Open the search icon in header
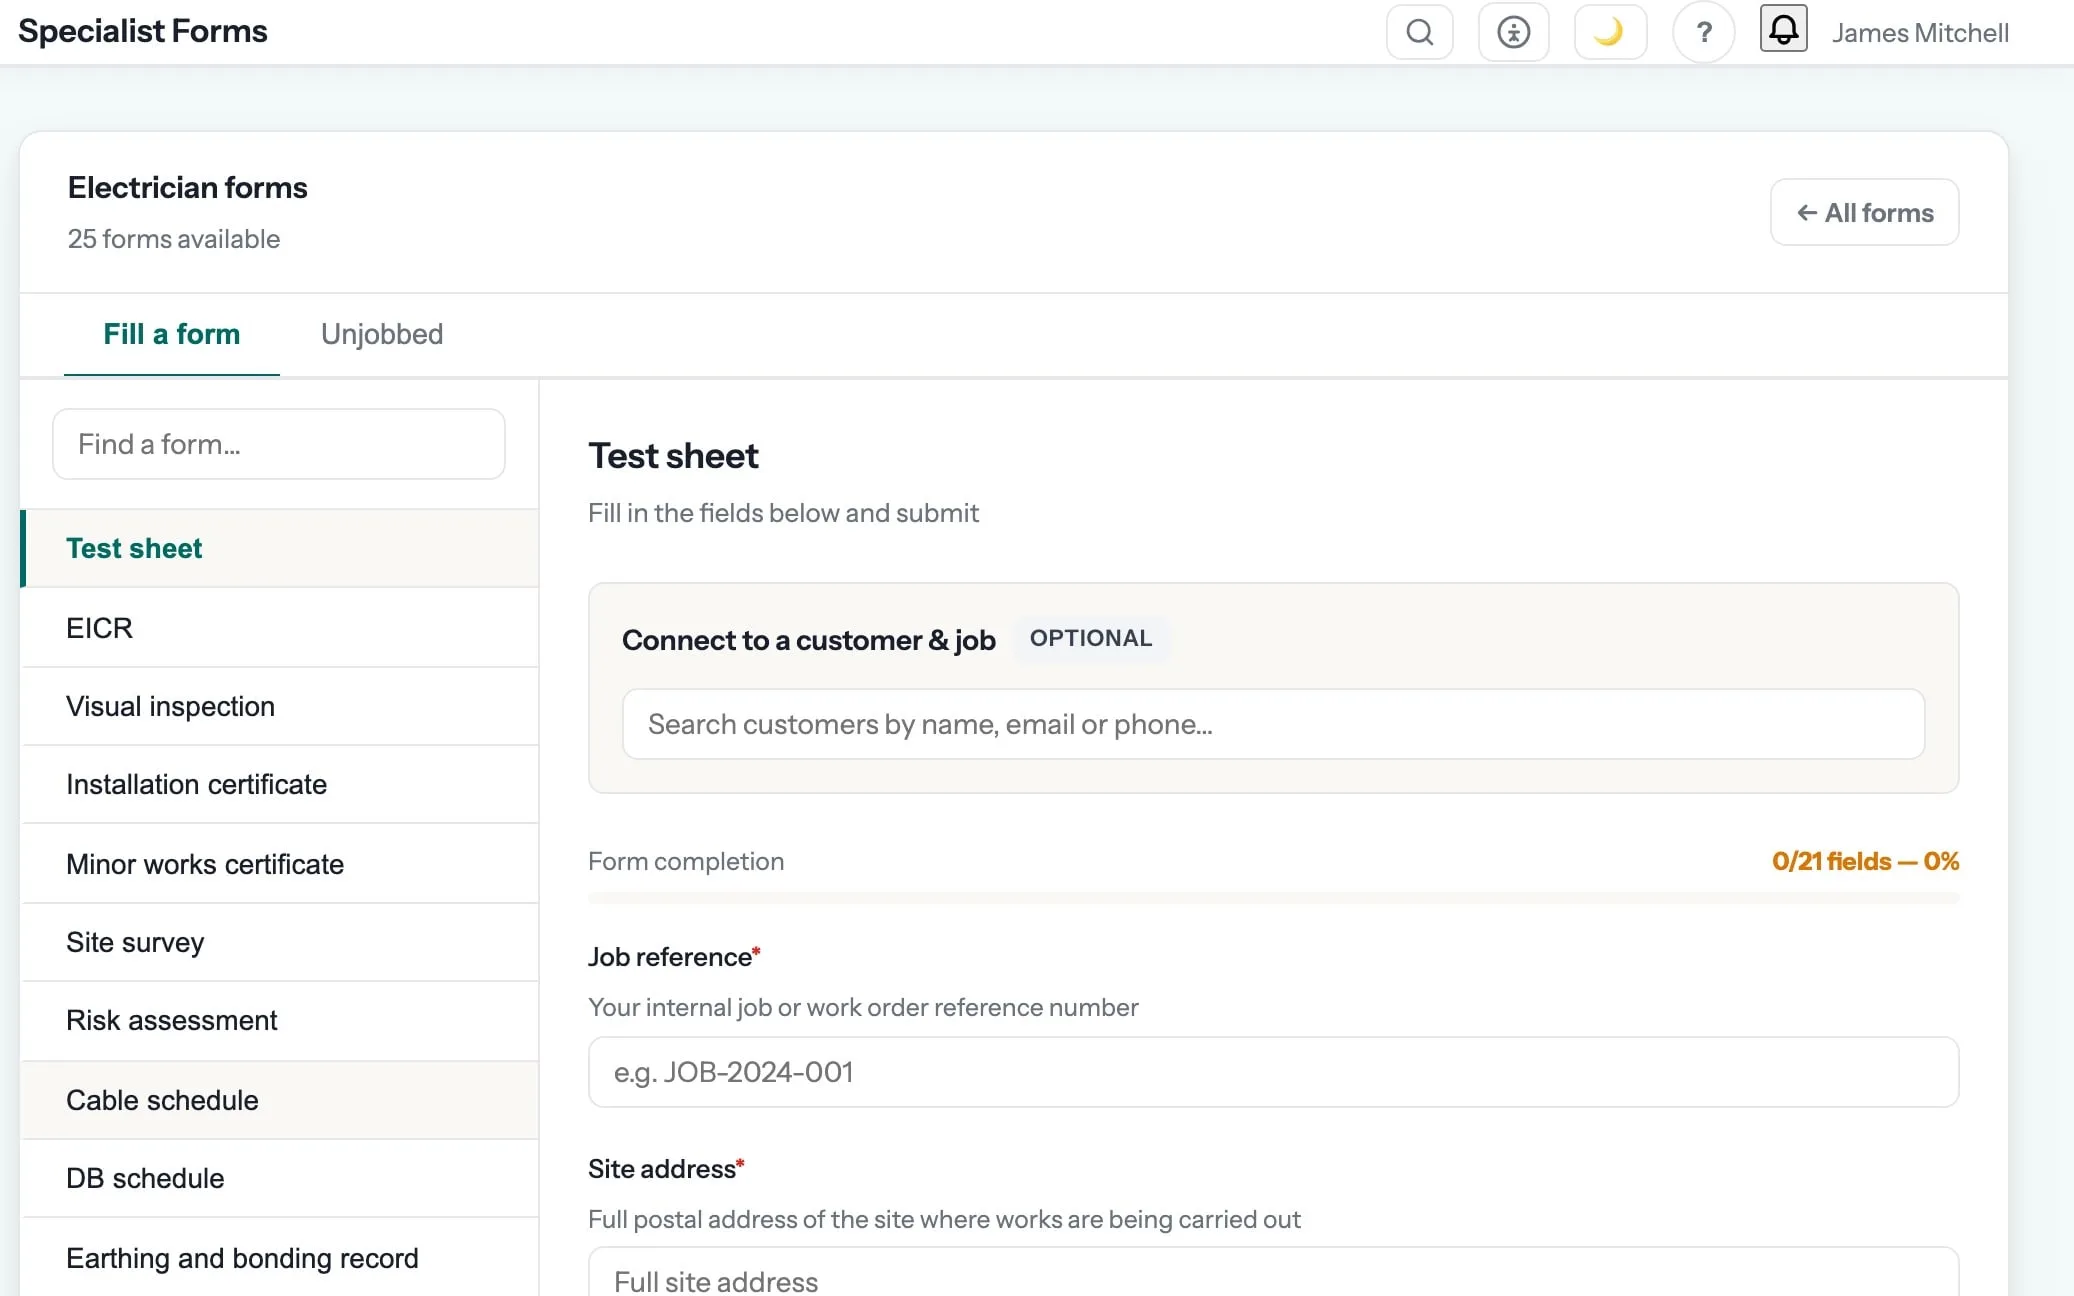Screen dimensions: 2074x1296 pos(1419,33)
